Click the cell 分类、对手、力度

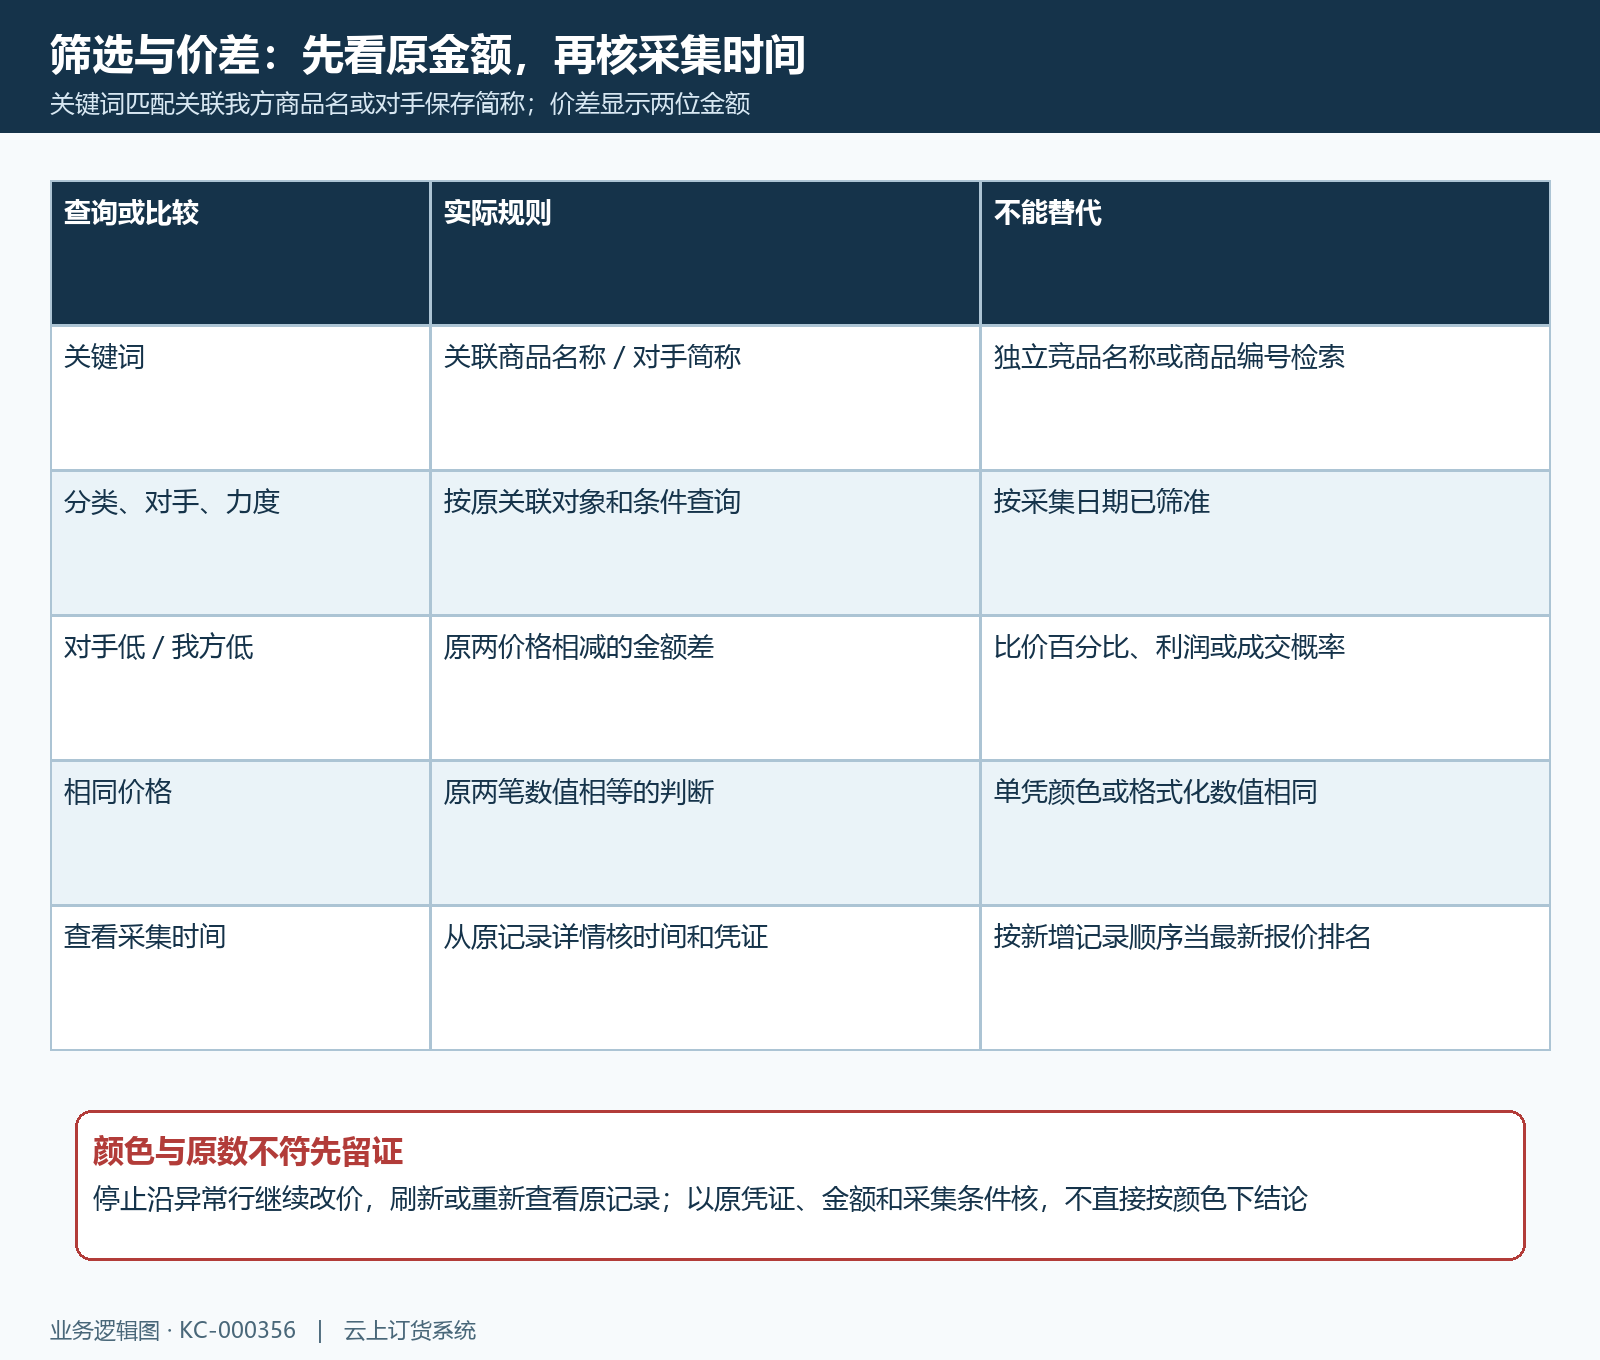(x=240, y=543)
